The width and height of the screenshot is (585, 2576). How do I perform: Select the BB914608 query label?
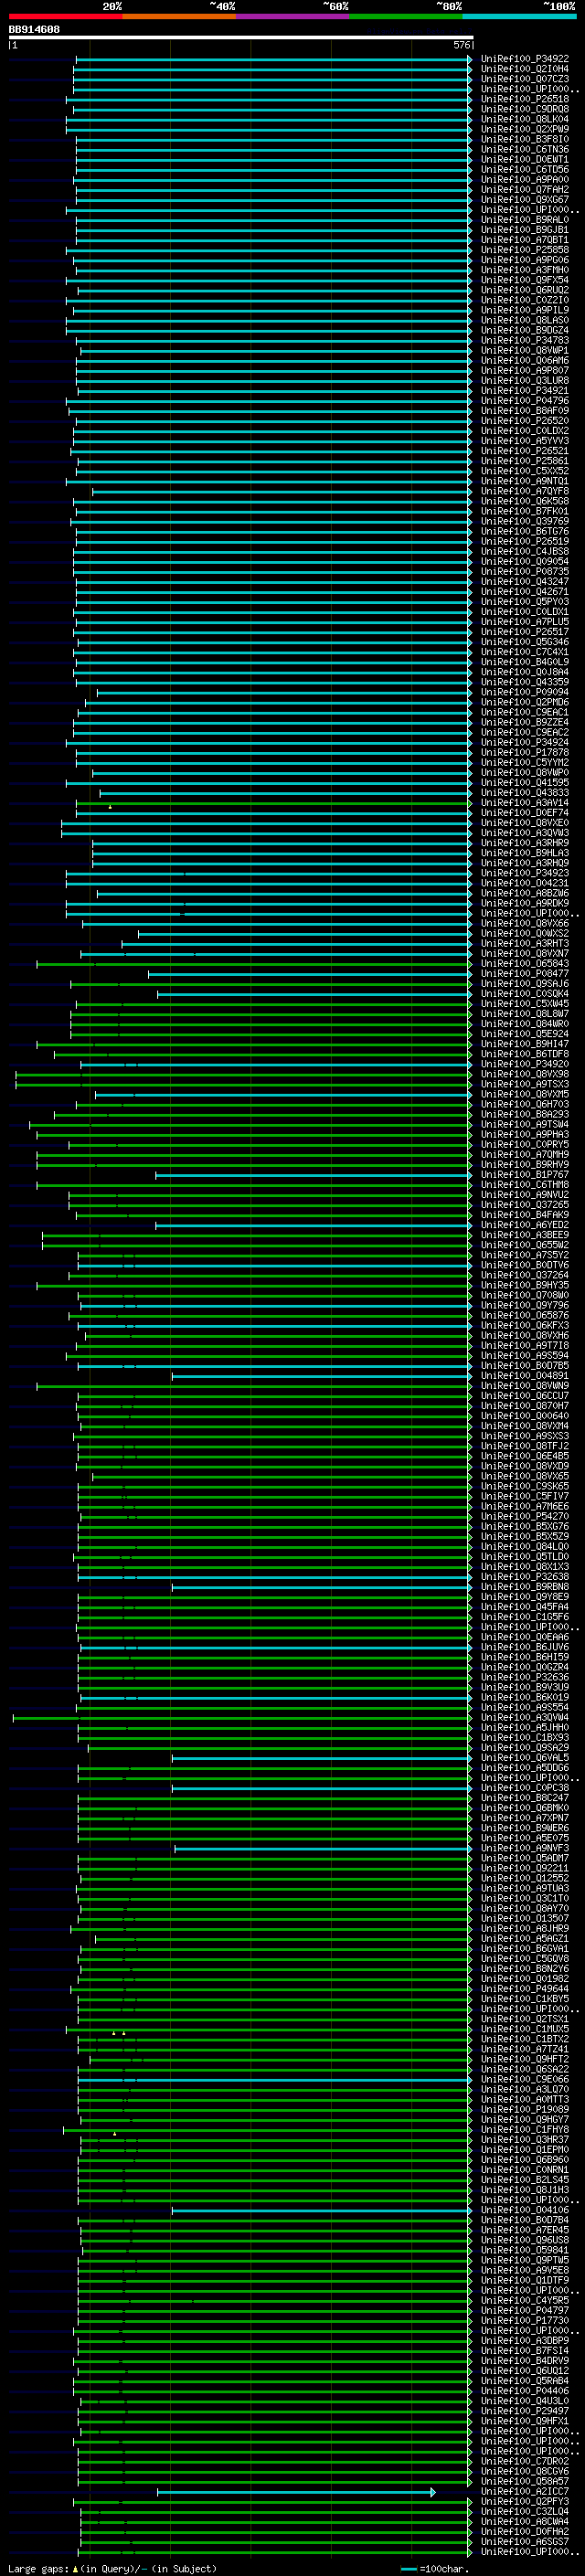point(34,30)
